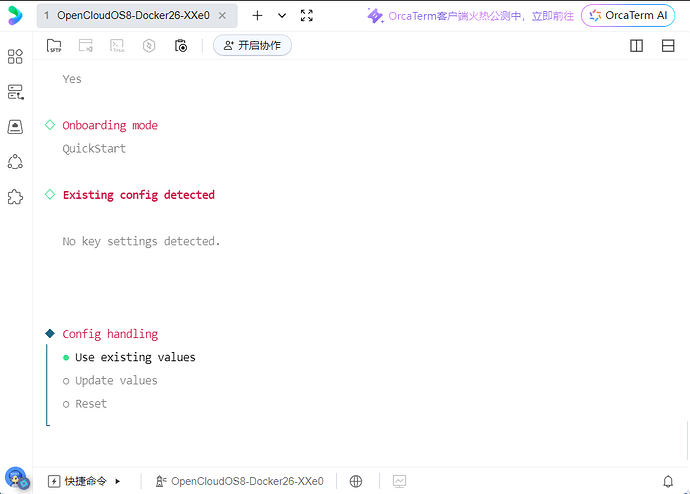Click No key settings detected text
The height and width of the screenshot is (494, 690).
tap(141, 242)
